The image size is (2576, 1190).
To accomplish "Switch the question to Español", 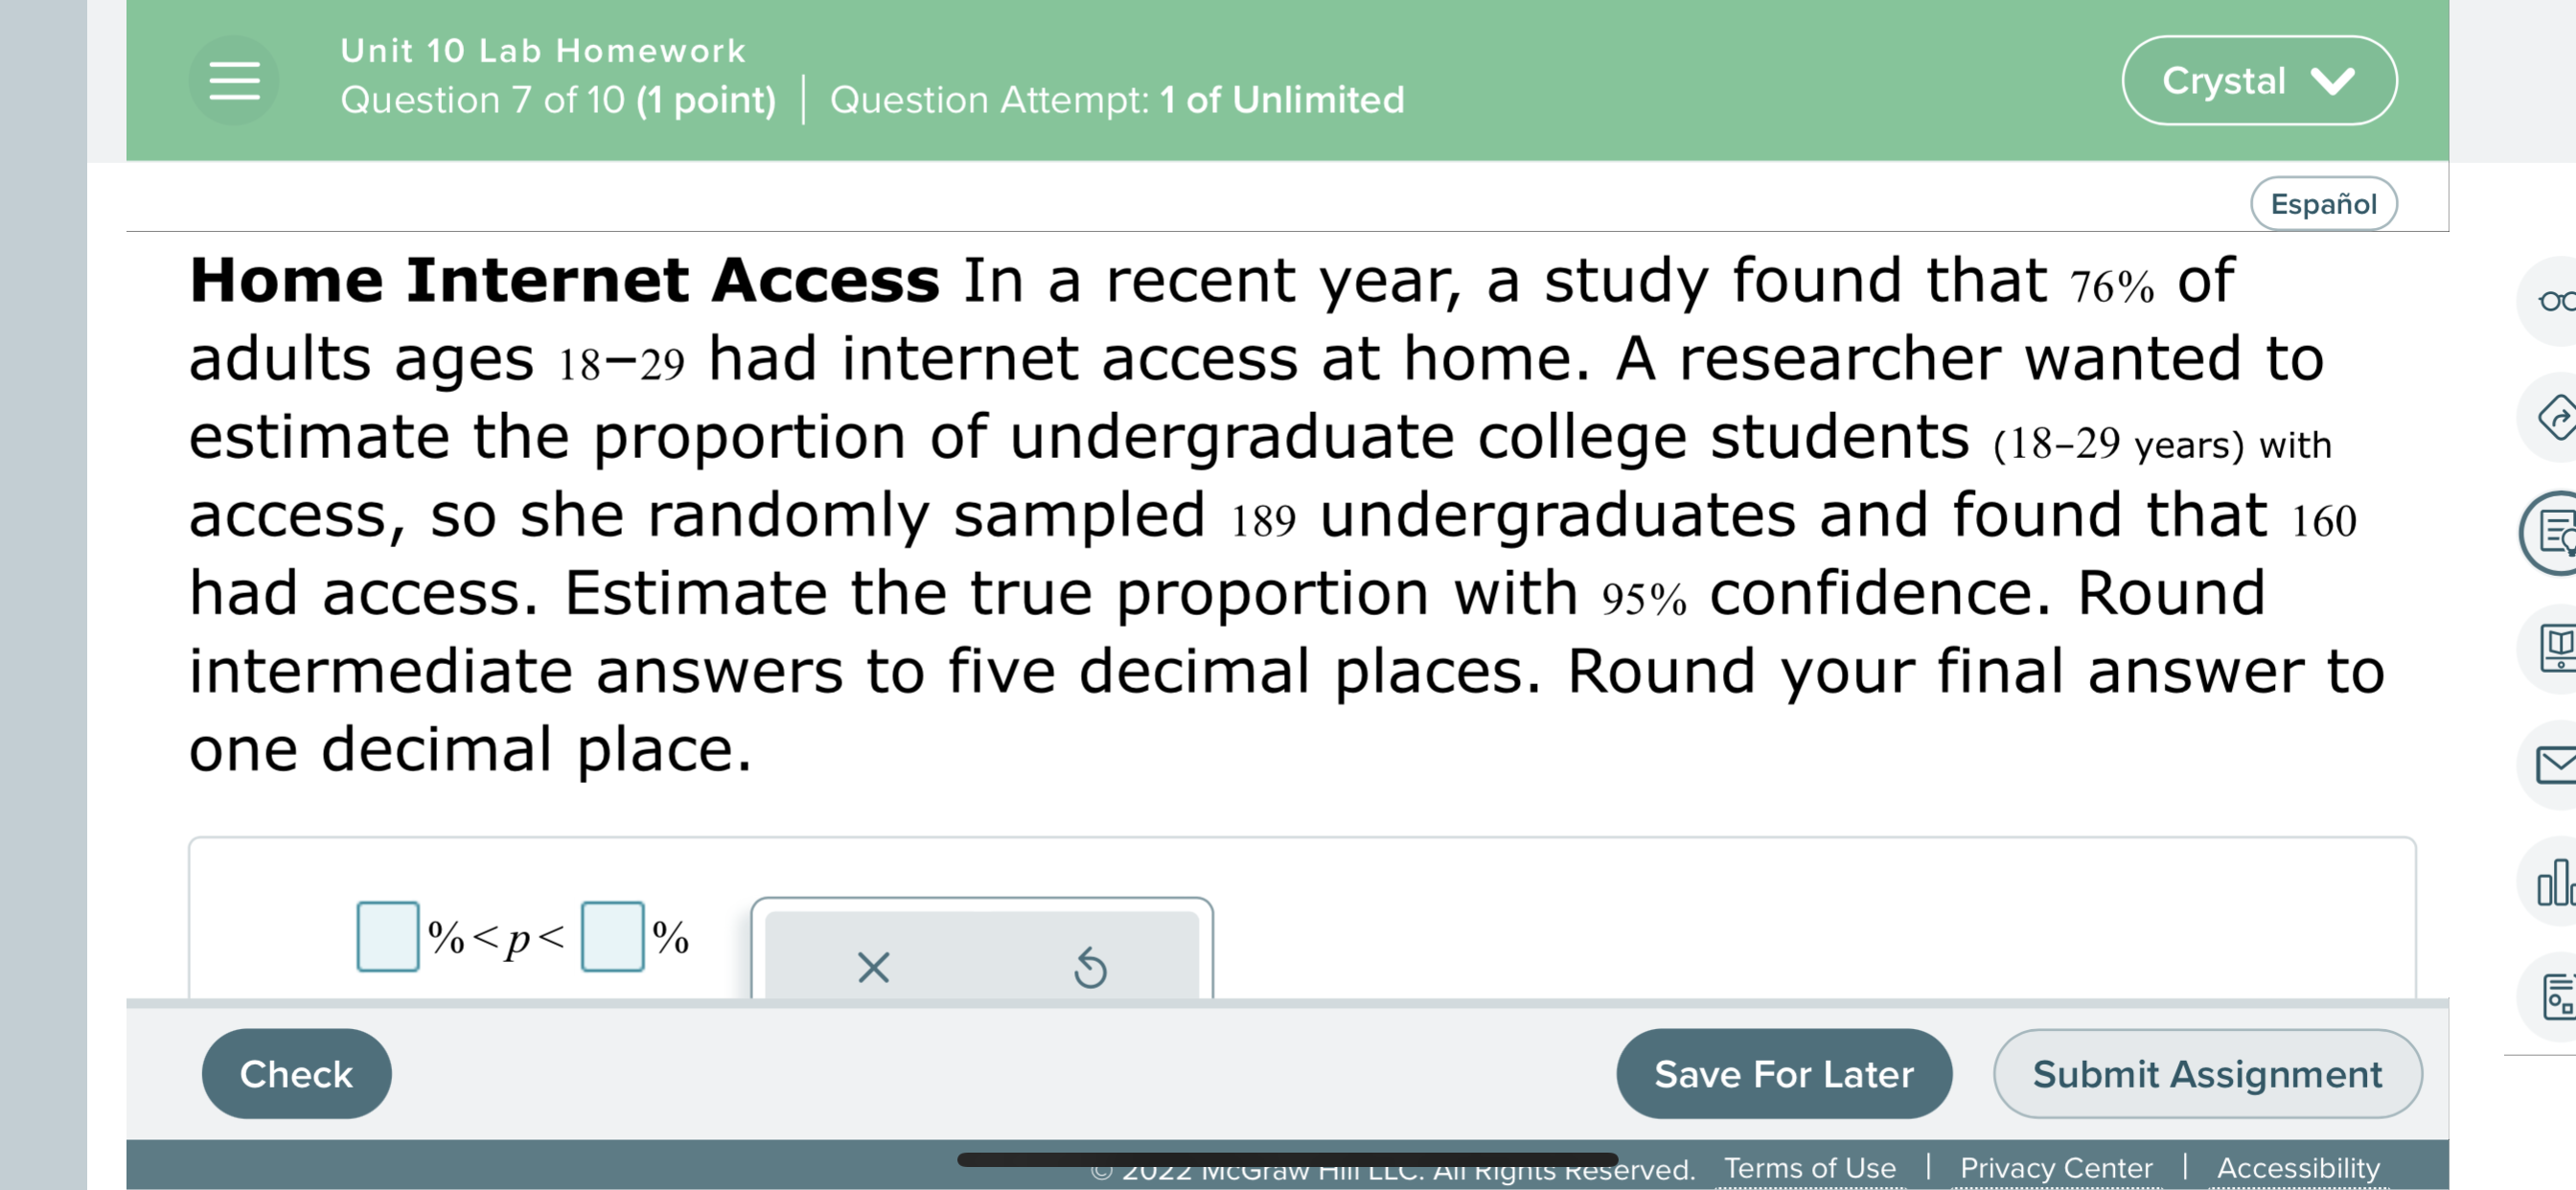I will click(x=2325, y=204).
